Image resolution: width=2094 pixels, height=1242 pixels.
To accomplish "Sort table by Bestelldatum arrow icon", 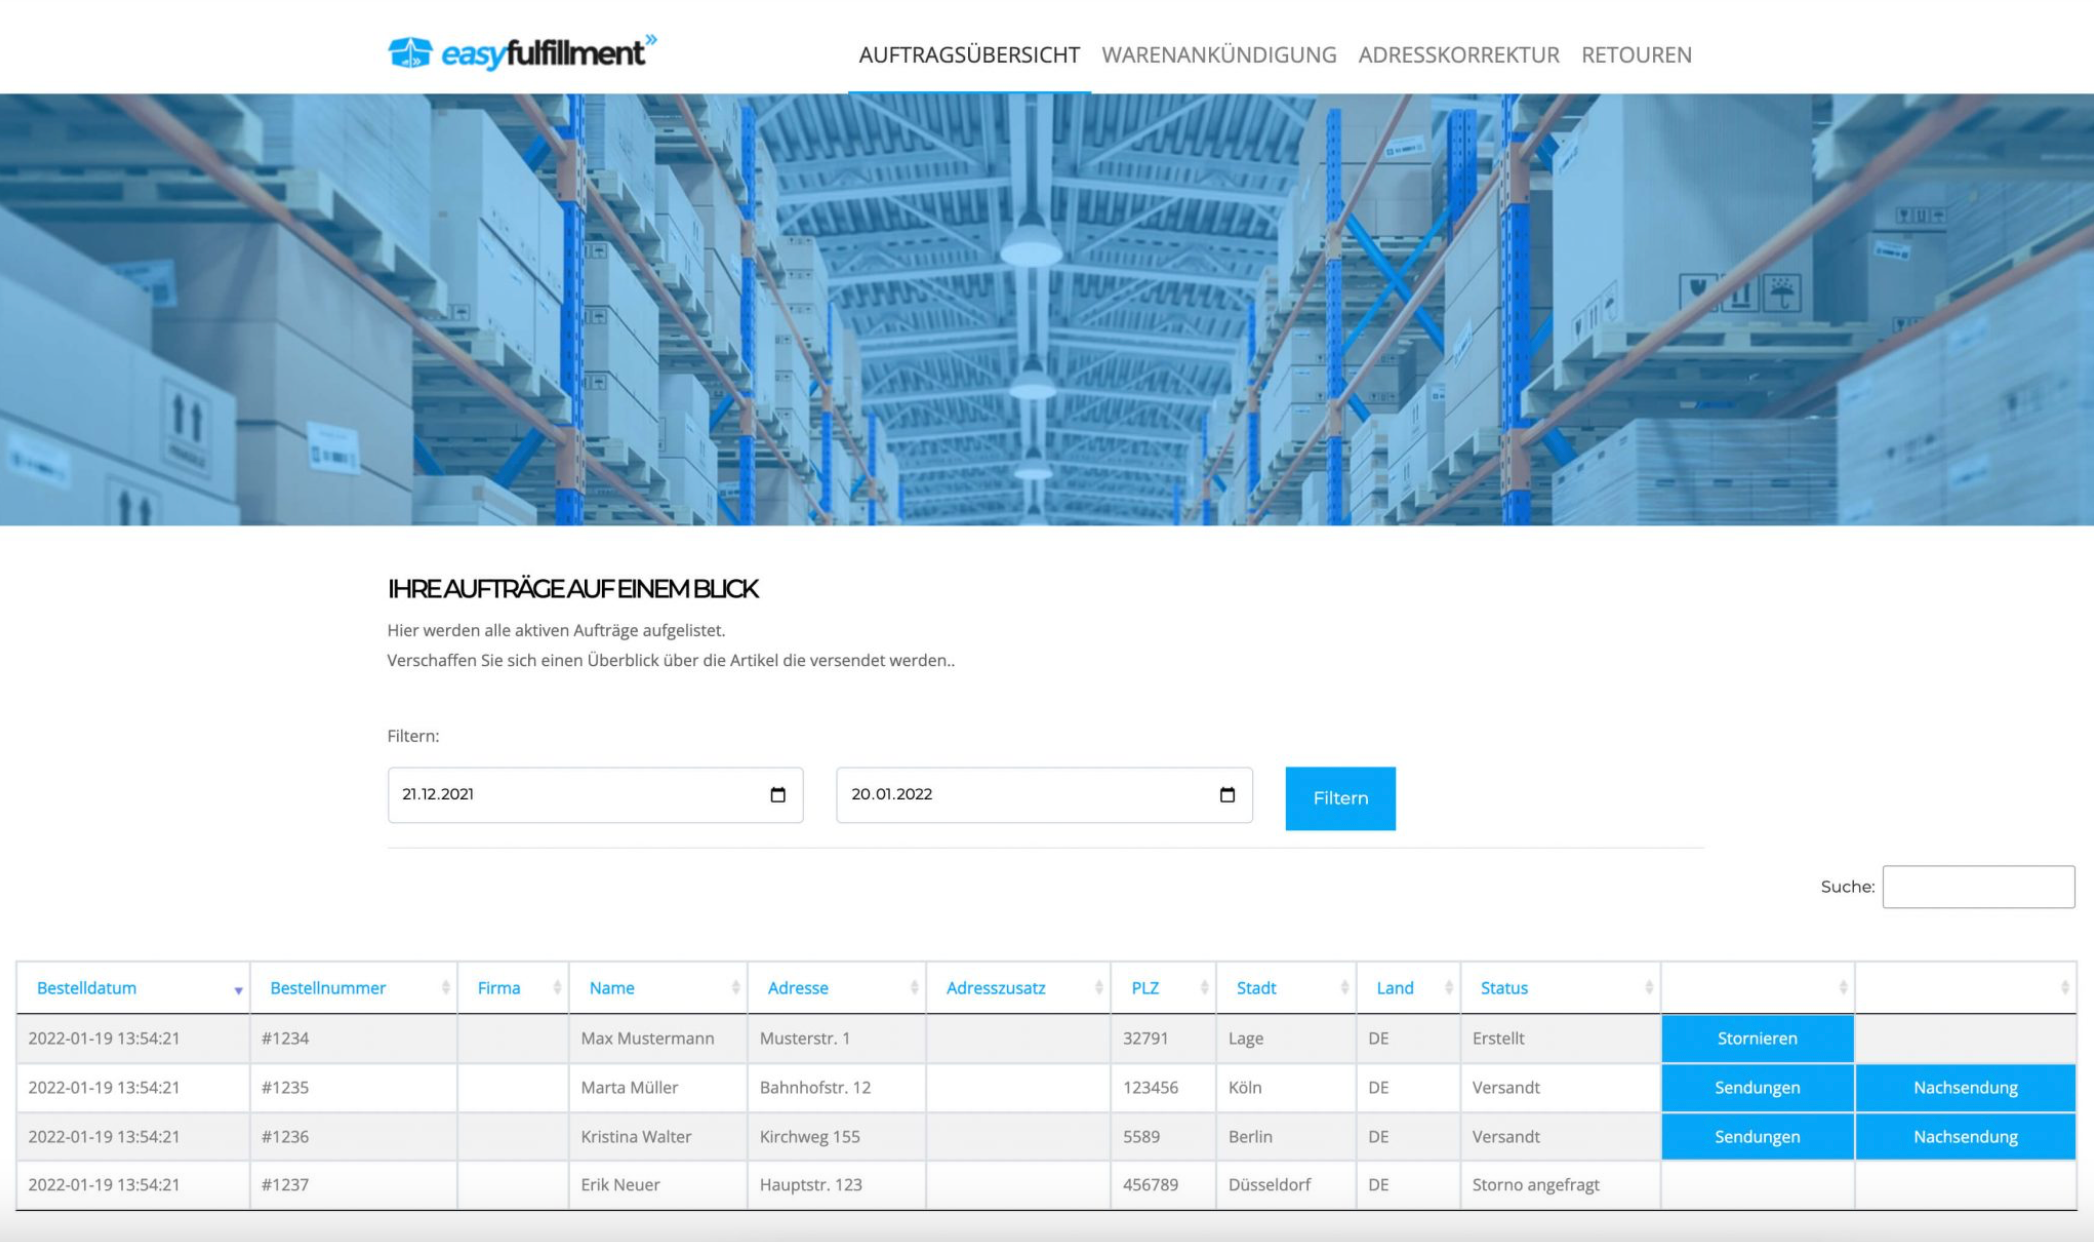I will tap(238, 990).
